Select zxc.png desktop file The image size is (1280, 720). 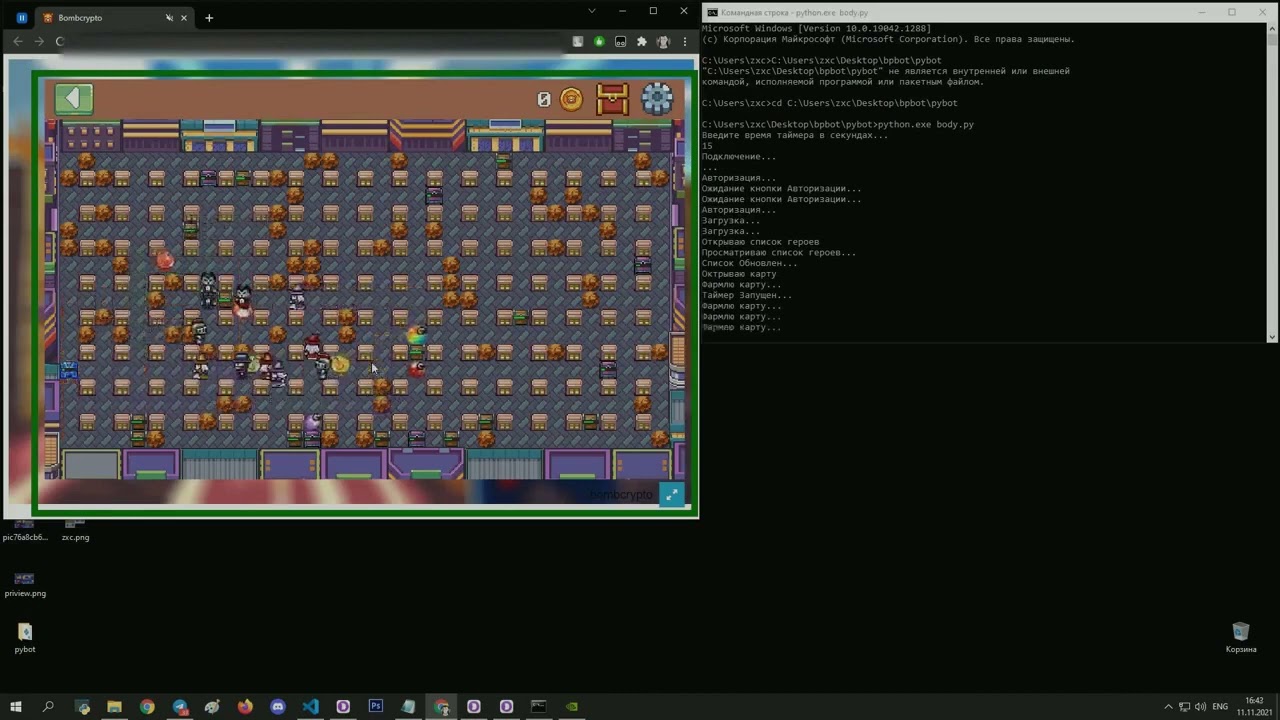pyautogui.click(x=75, y=530)
